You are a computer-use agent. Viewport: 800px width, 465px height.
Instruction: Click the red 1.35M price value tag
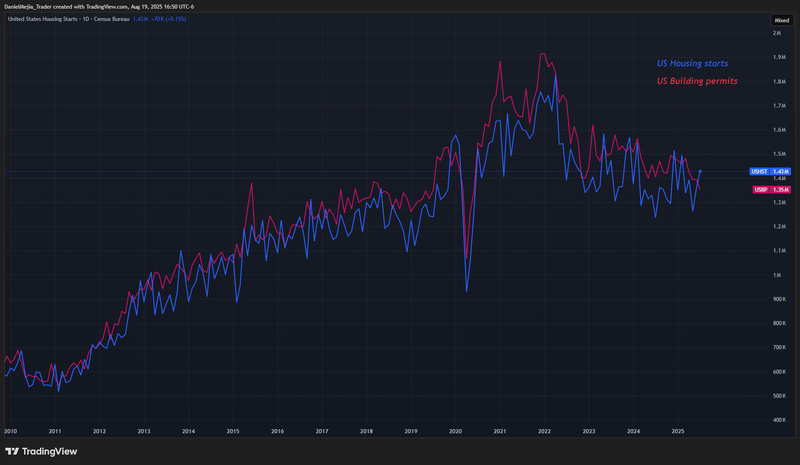click(x=781, y=188)
